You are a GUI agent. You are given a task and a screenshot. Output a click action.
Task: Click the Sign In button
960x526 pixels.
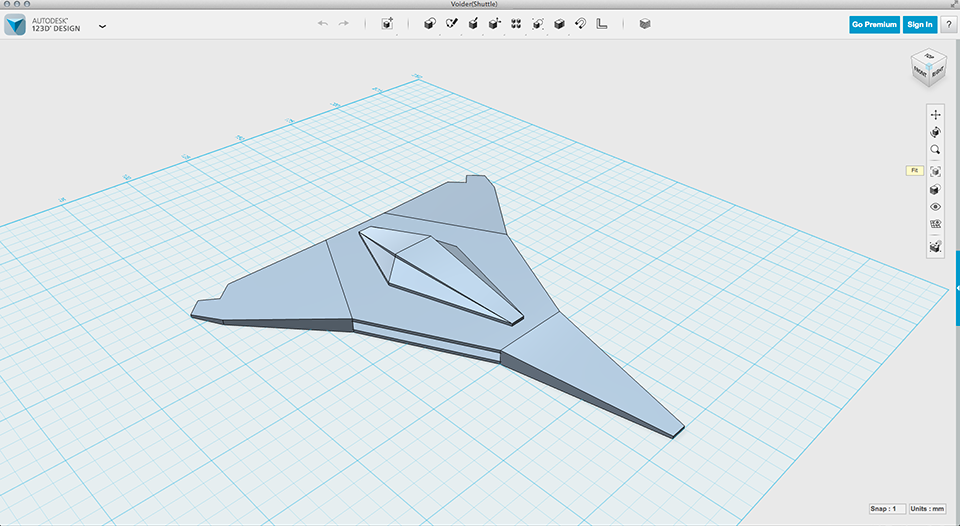click(920, 24)
